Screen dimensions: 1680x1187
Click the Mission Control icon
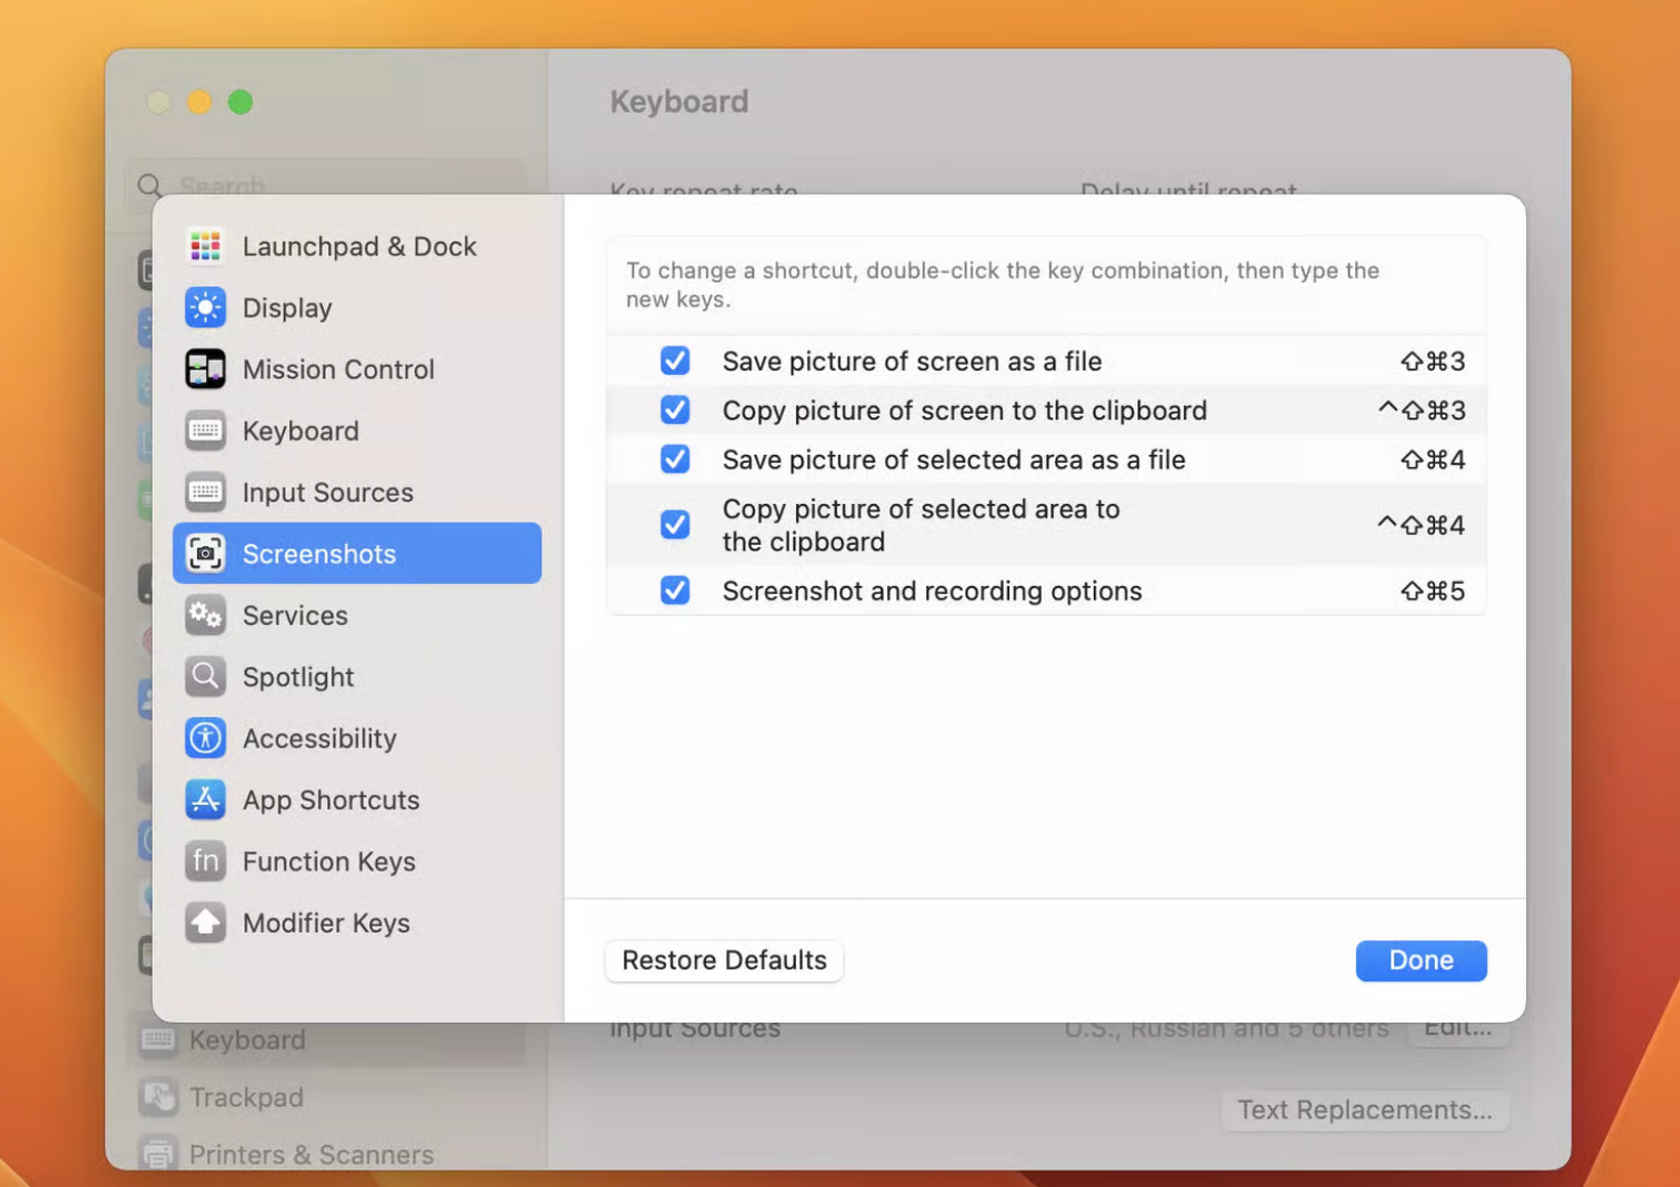pyautogui.click(x=205, y=369)
